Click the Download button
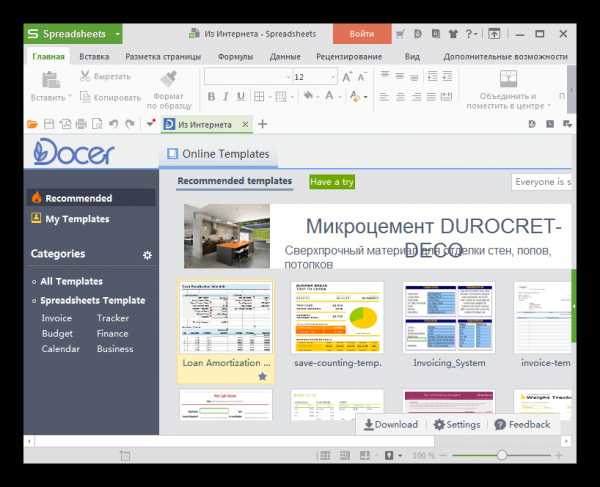Screen dimensions: 600x487 tap(390, 424)
